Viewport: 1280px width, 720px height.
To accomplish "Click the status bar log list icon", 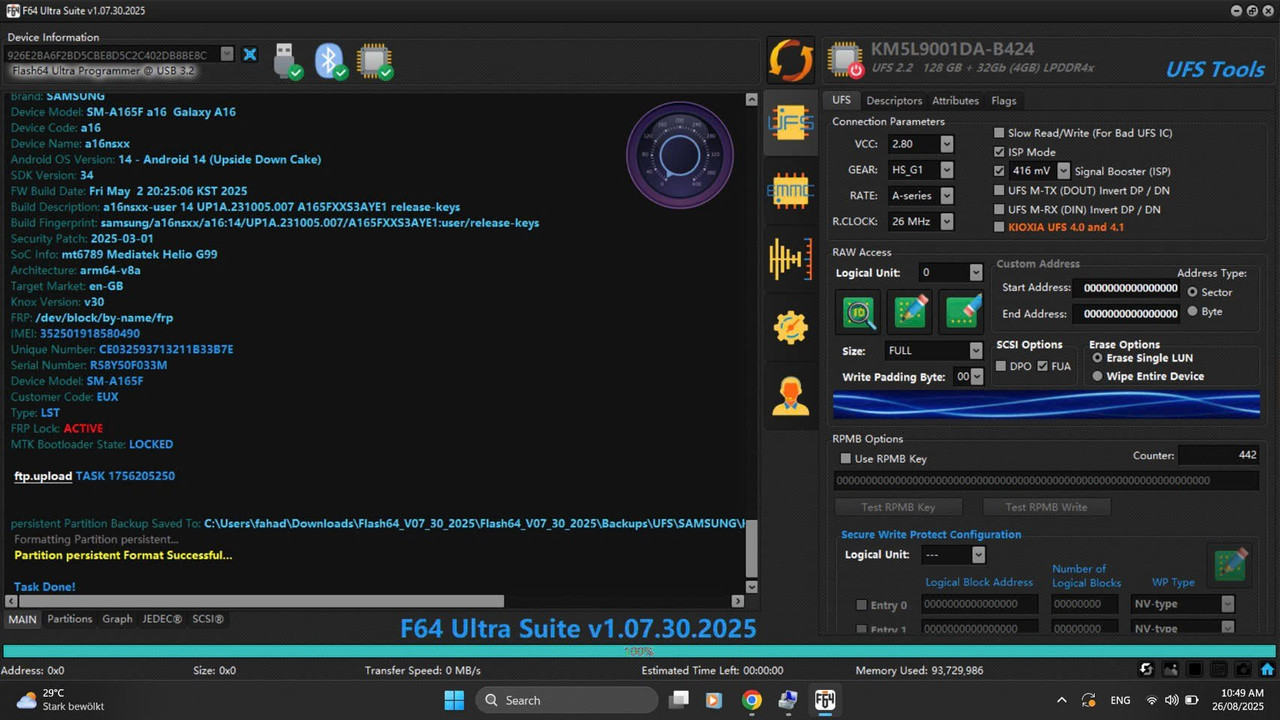I will pos(1219,670).
